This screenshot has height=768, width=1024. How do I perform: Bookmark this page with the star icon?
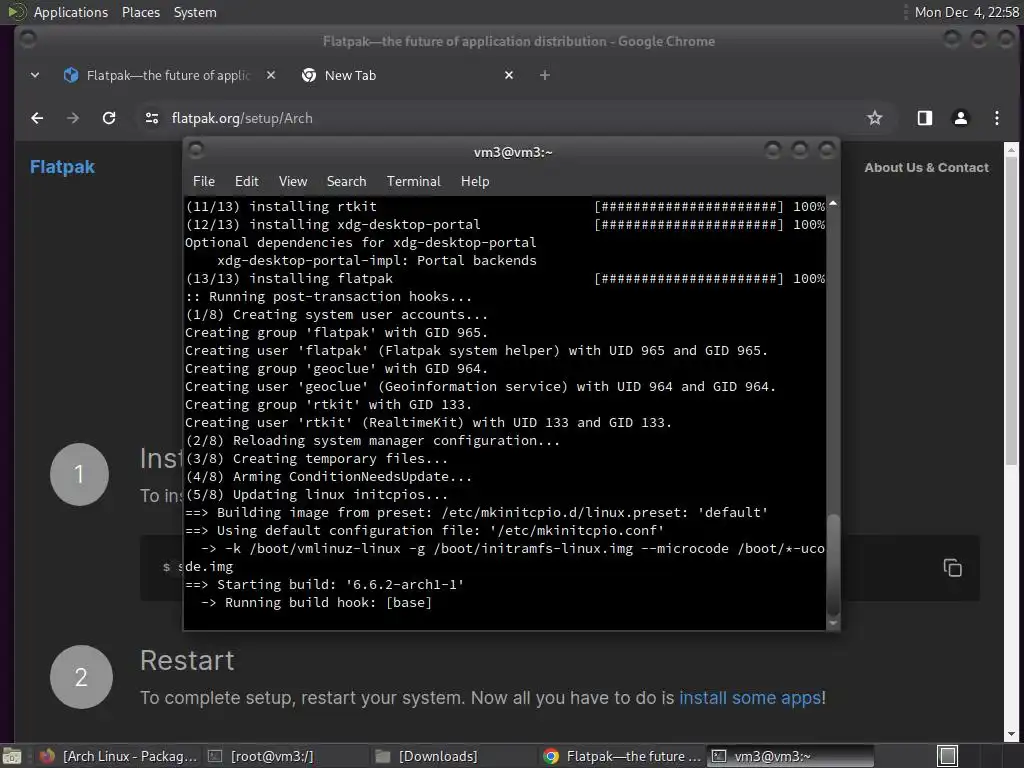click(x=874, y=118)
